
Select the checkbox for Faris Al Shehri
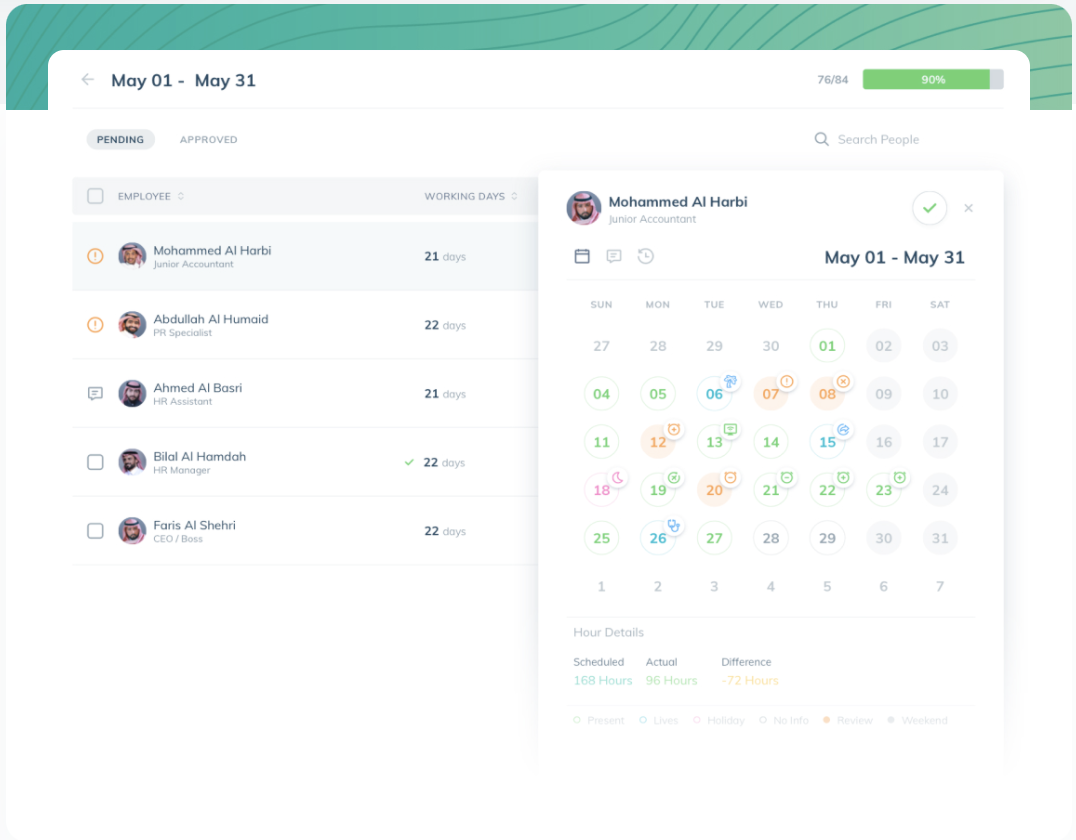pyautogui.click(x=95, y=530)
